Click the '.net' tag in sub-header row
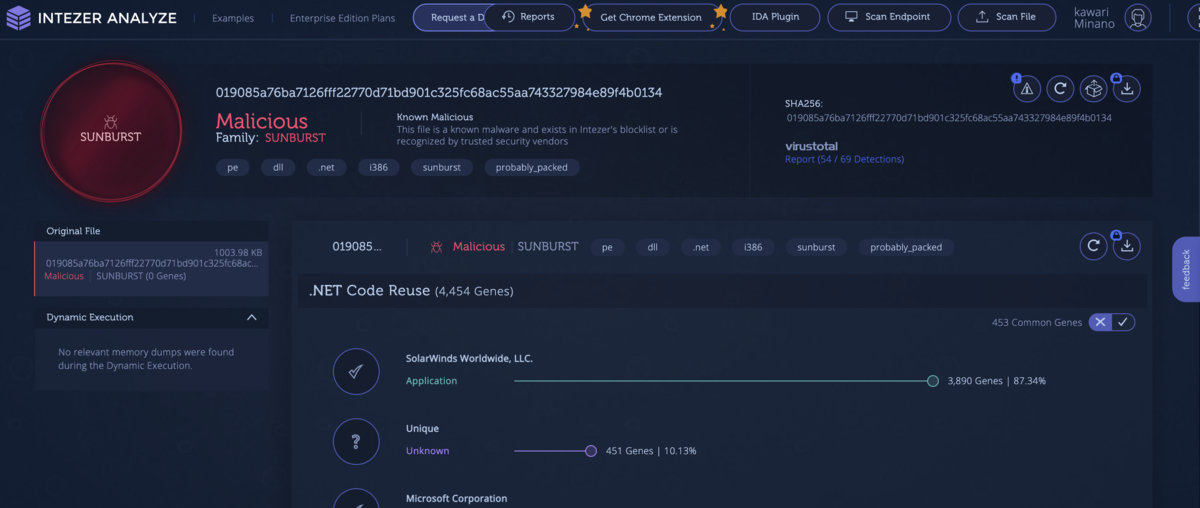This screenshot has width=1200, height=508. coord(701,247)
